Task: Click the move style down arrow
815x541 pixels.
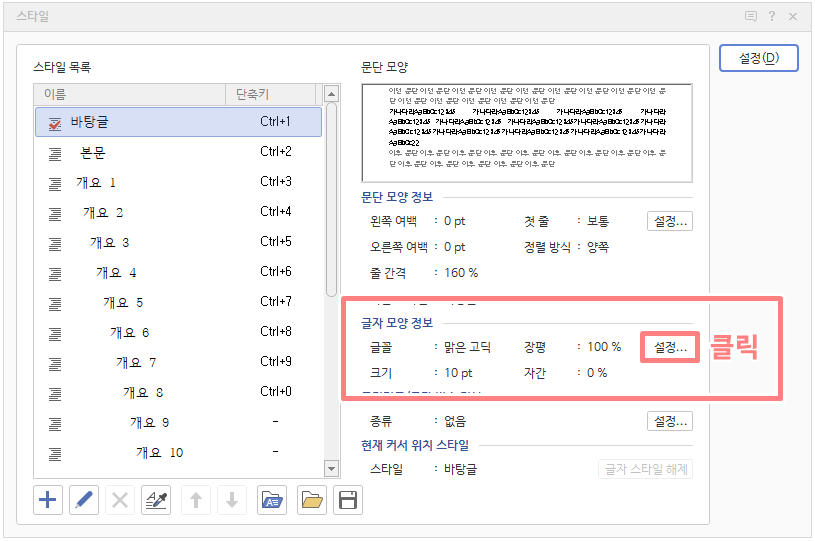Action: [232, 500]
